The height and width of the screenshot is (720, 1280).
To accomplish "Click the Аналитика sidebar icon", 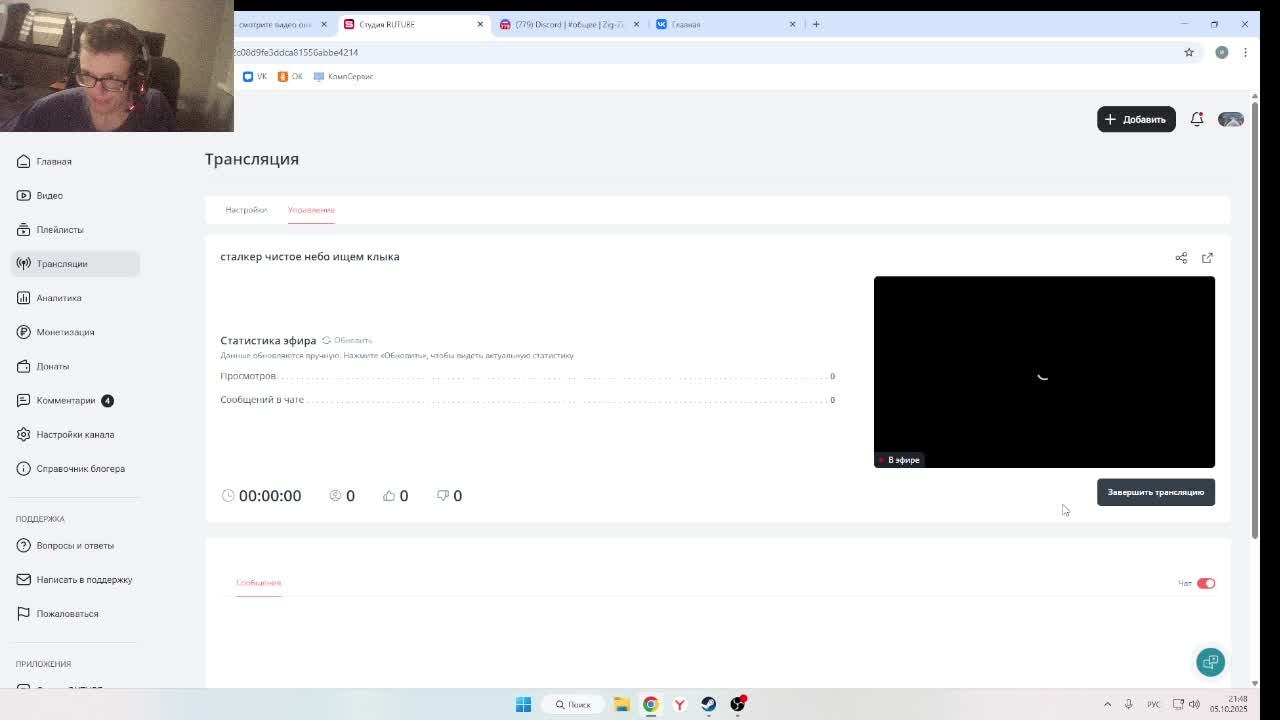I will [x=23, y=298].
